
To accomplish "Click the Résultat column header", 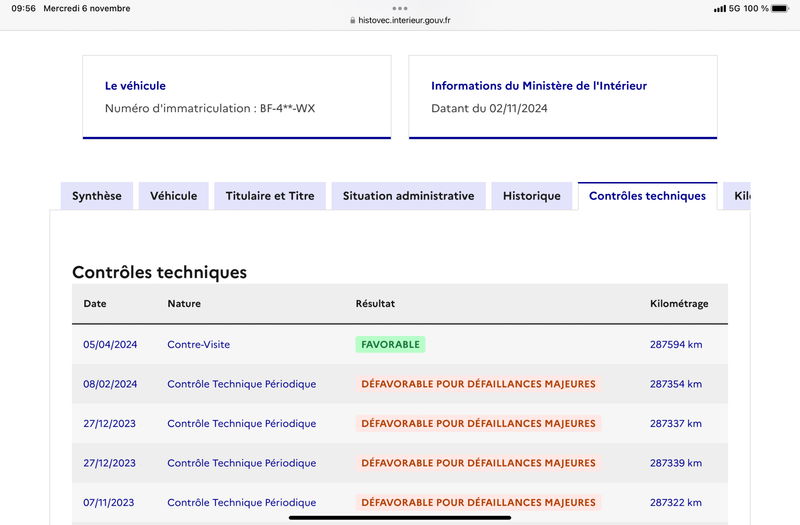I will [x=375, y=304].
